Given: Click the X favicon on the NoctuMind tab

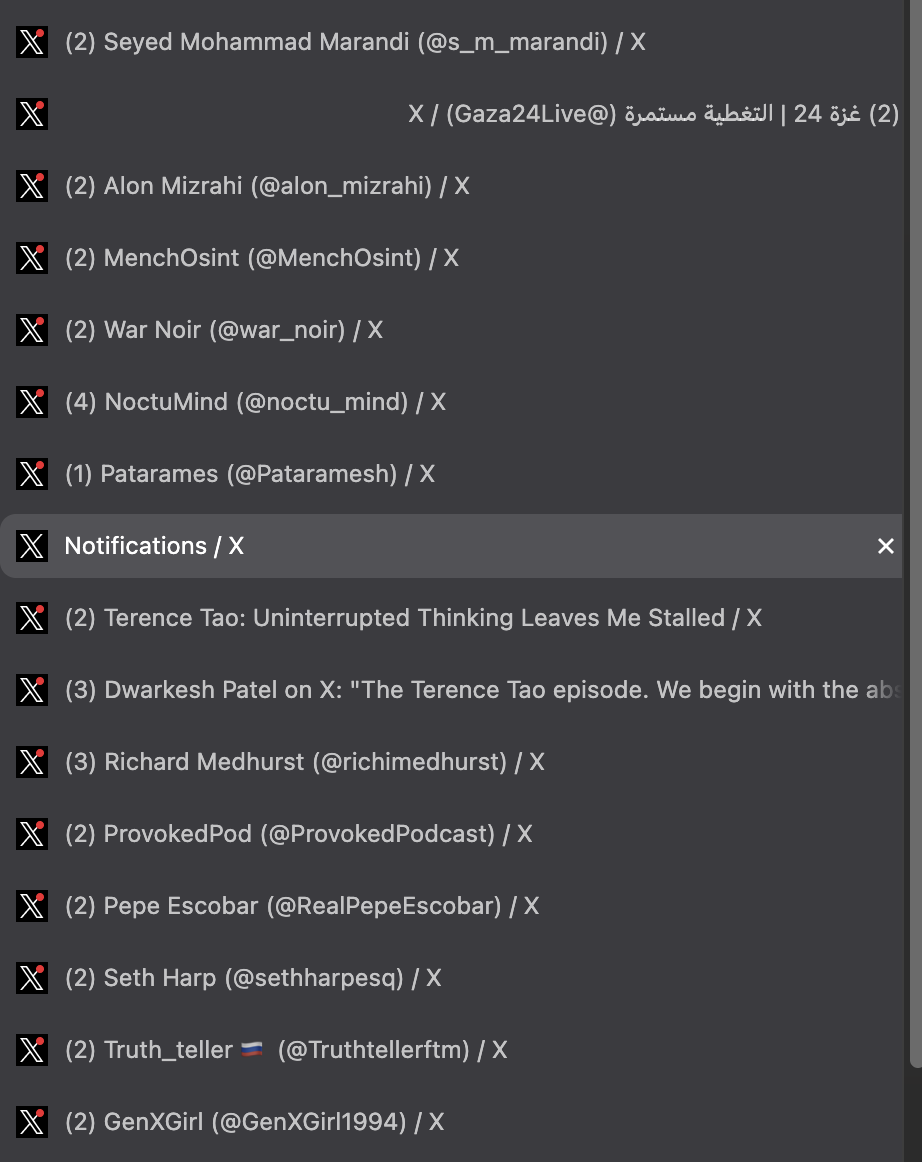Looking at the screenshot, I should (32, 402).
